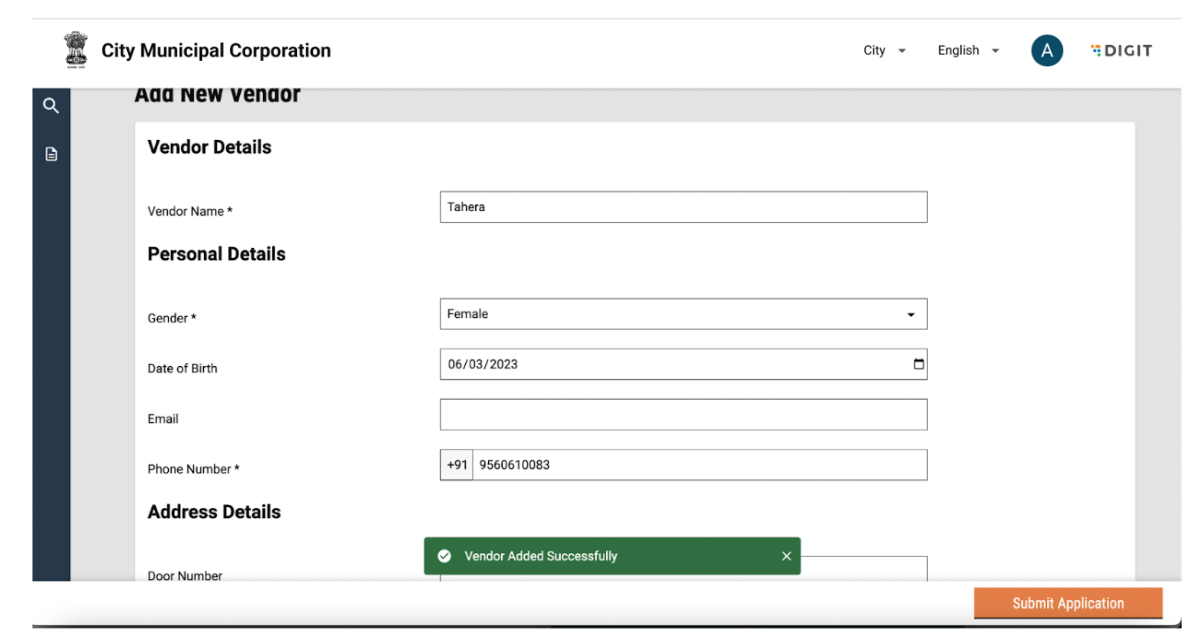Click the Vendor Added Successfully toast message
Screen dimensions: 1203x637
pos(541,556)
